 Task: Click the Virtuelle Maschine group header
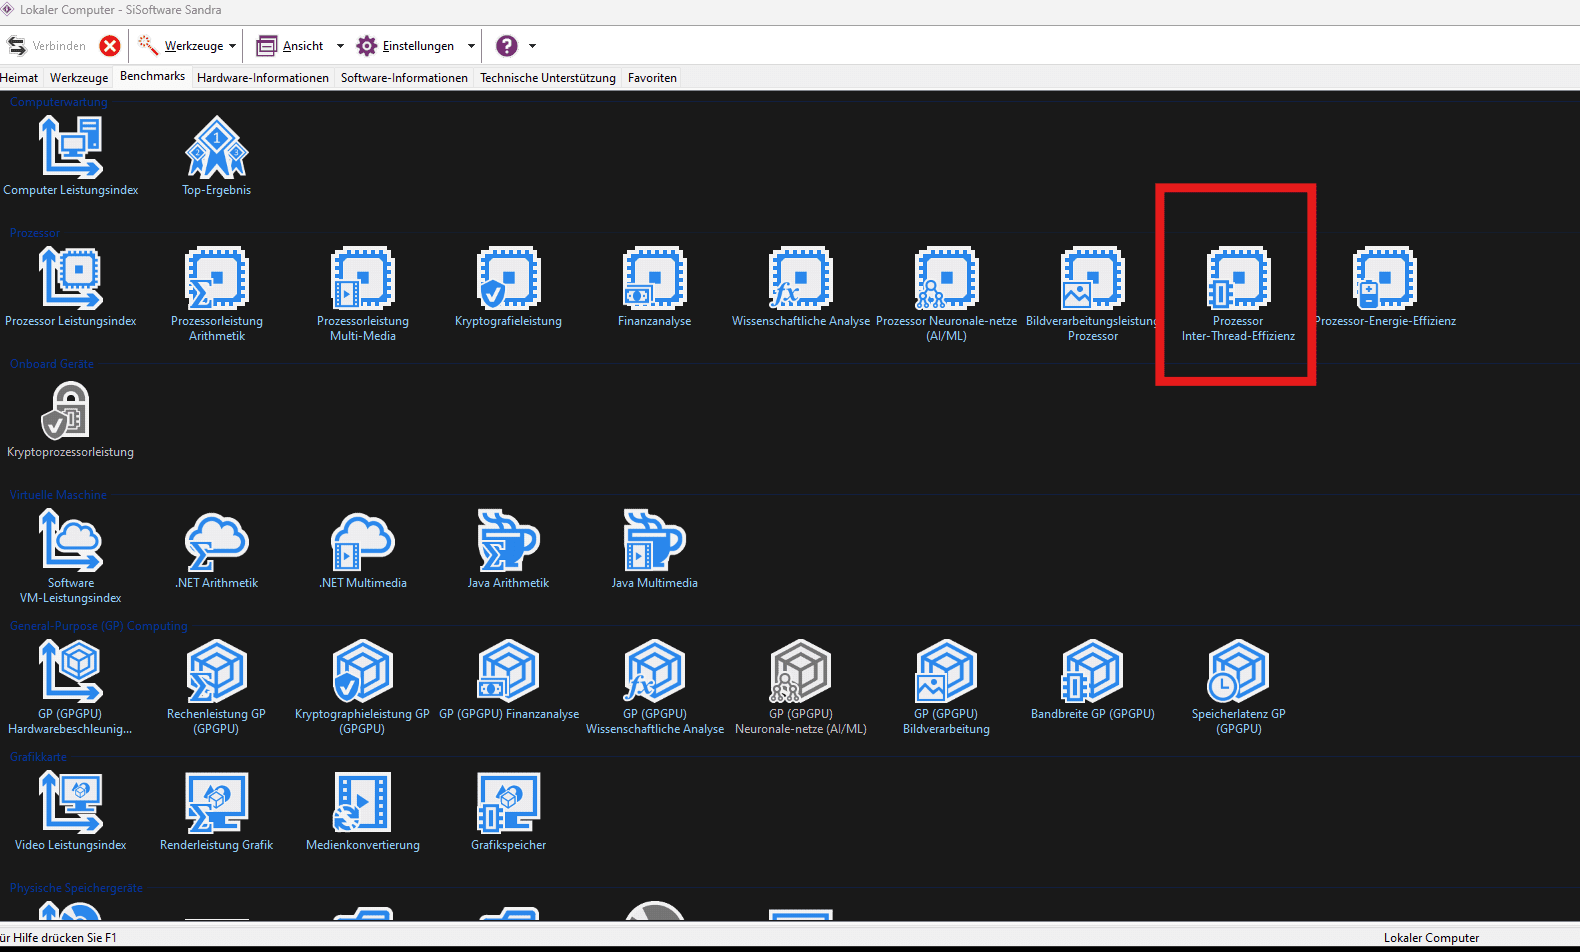point(58,495)
